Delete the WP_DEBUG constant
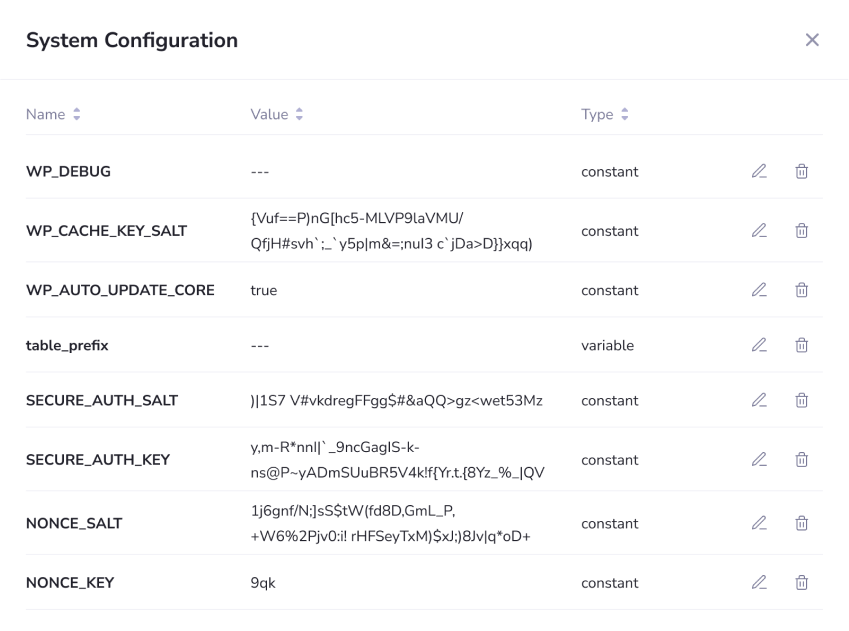 point(802,171)
